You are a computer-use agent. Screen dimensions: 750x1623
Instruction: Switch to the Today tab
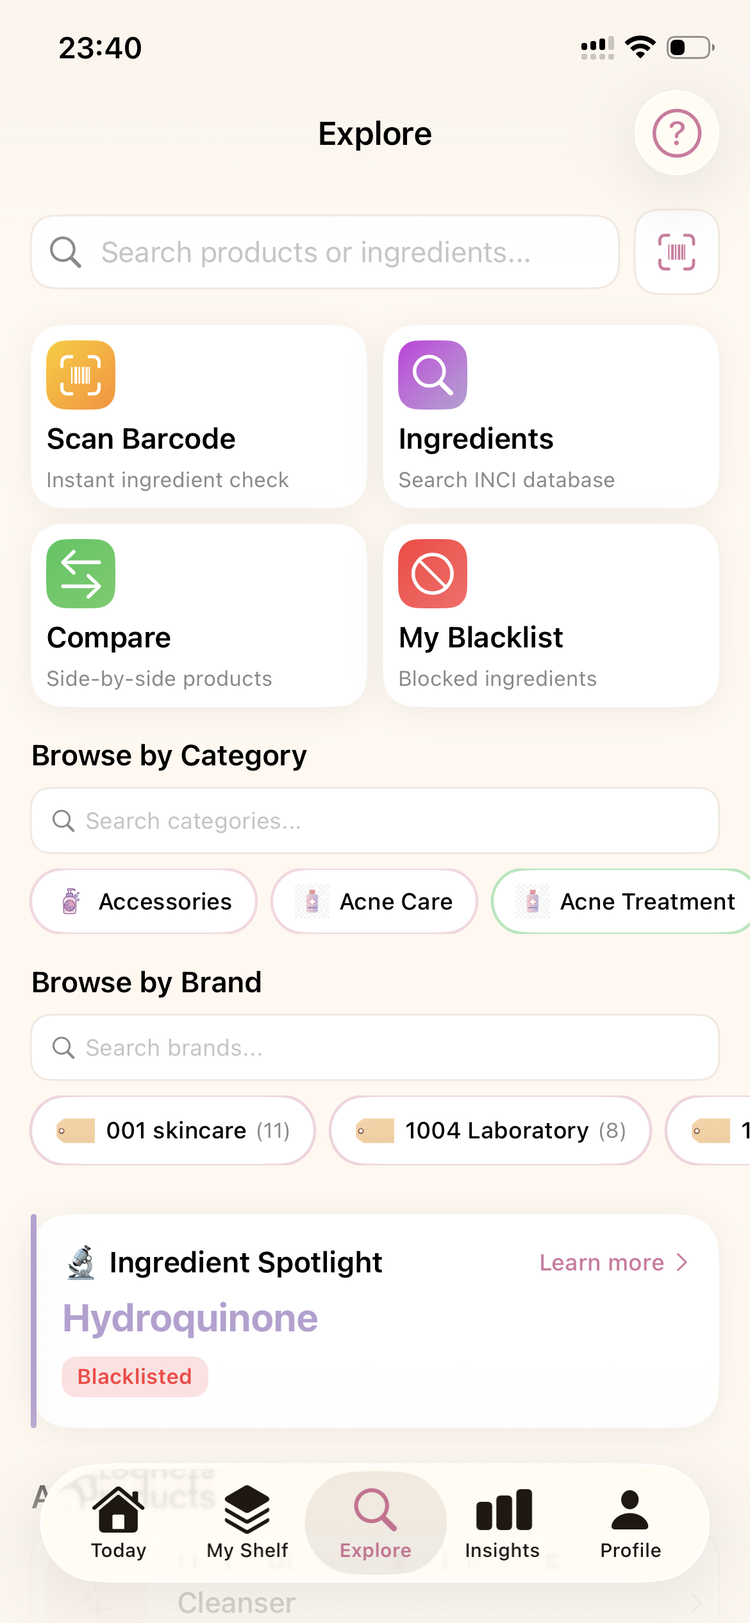tap(118, 1523)
